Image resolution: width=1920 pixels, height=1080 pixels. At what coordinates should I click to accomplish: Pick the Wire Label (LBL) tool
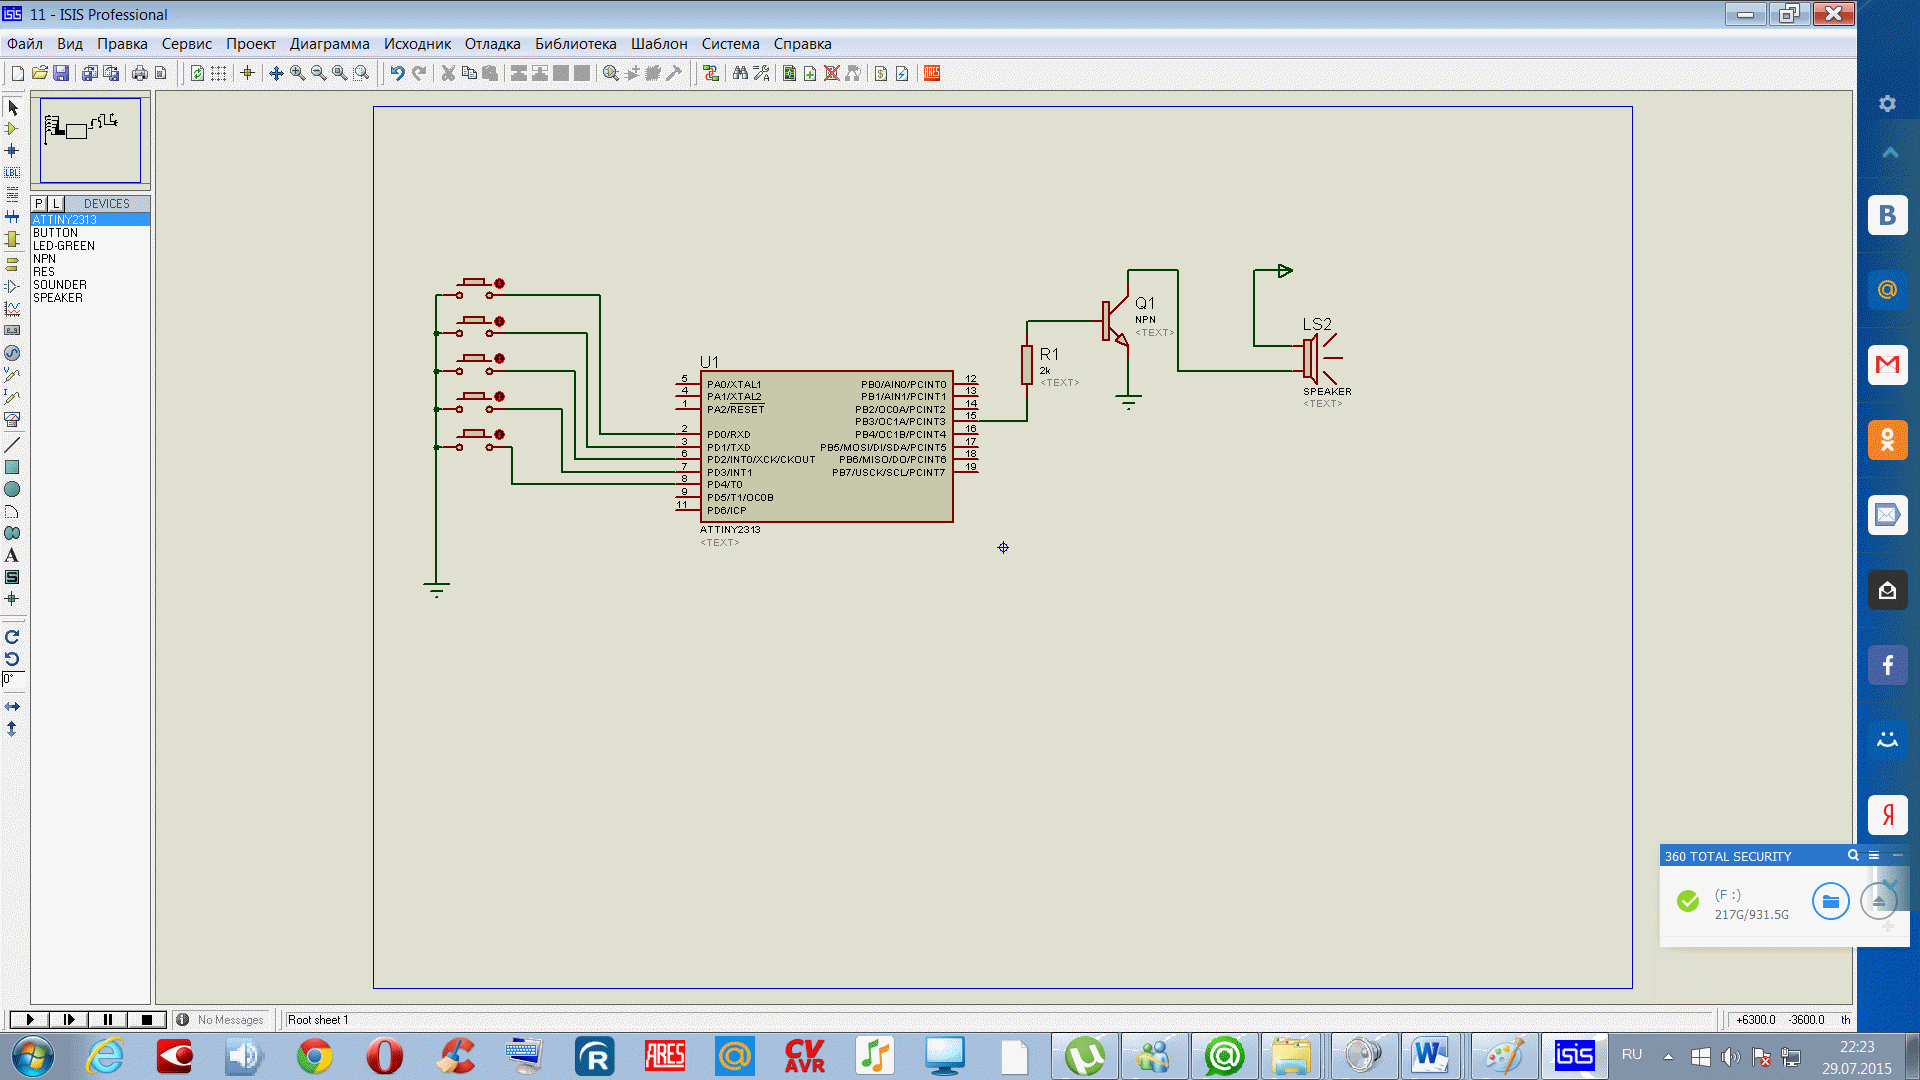(x=12, y=172)
